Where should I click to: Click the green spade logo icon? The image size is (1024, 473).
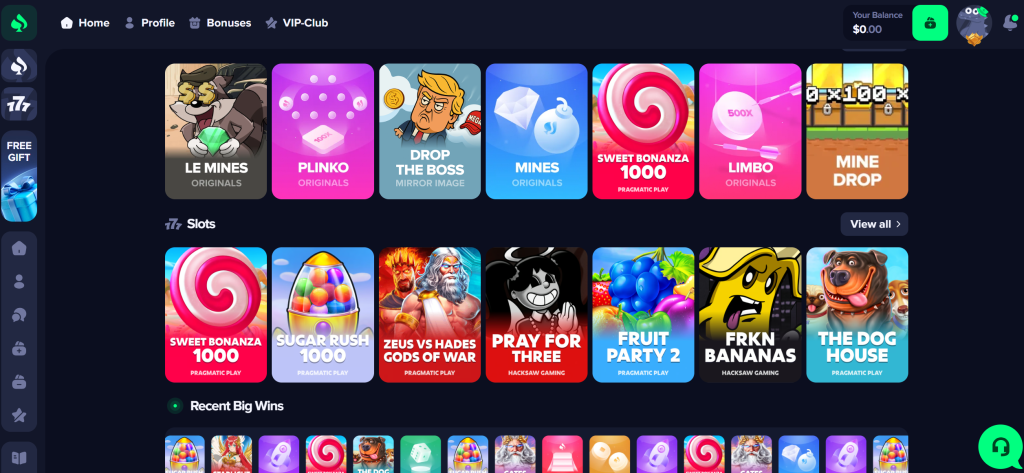[19, 23]
